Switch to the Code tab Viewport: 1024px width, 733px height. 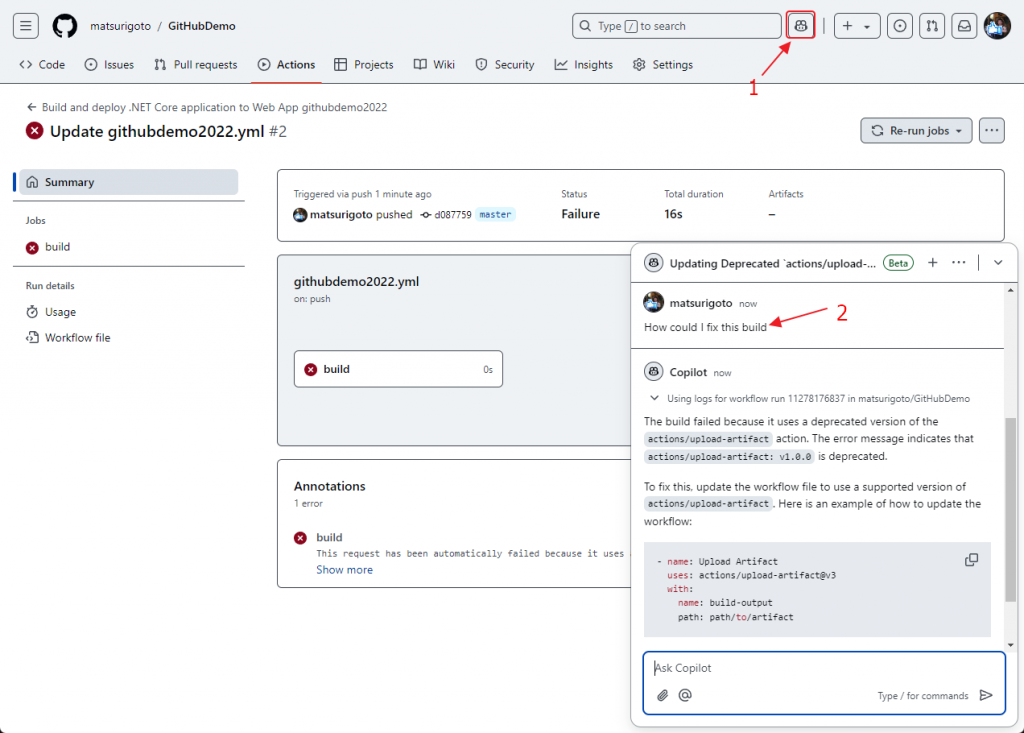pyautogui.click(x=42, y=65)
